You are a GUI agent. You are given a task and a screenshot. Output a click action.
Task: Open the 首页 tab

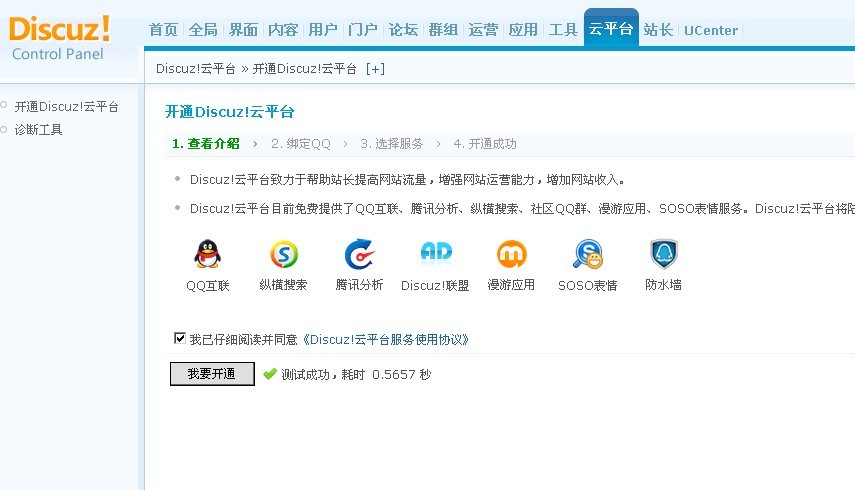pos(164,30)
